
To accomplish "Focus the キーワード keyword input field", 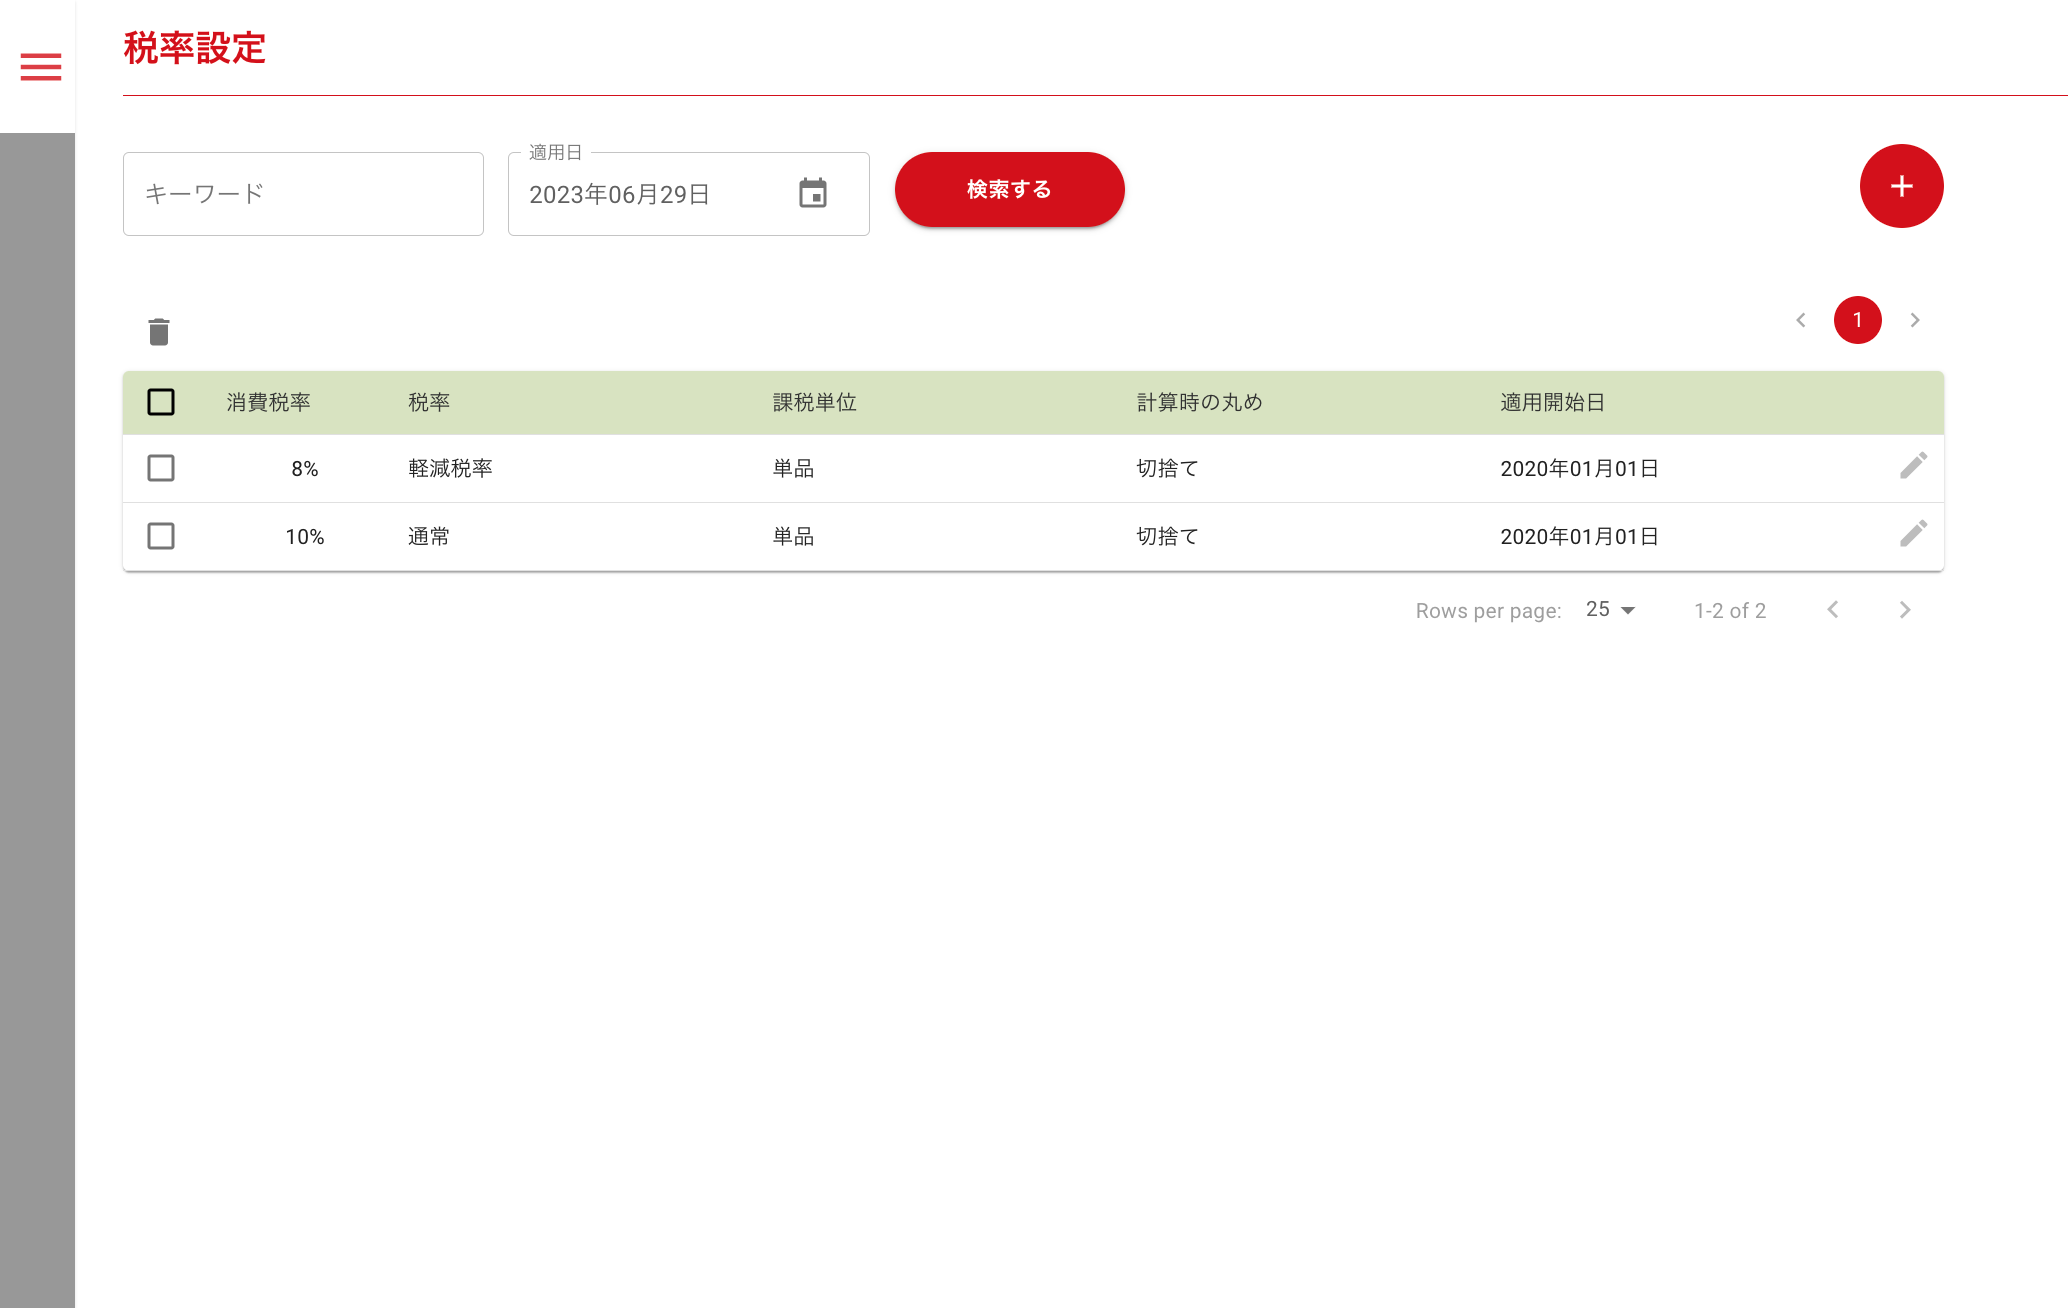I will point(303,194).
